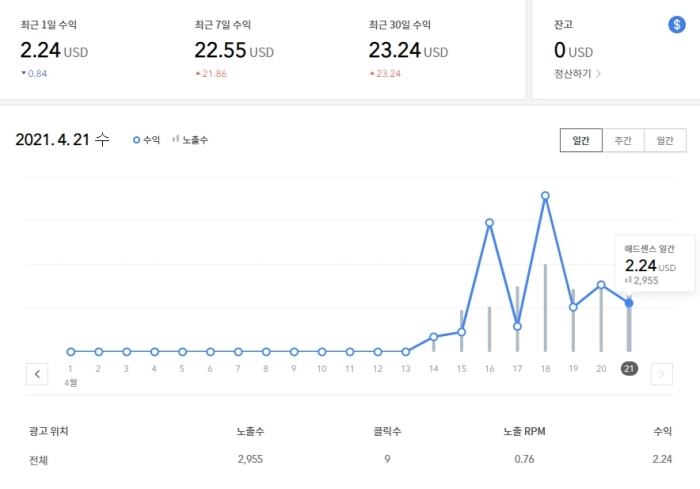Image resolution: width=700 pixels, height=489 pixels.
Task: Click the 잔고 0 USD balance value
Action: (x=573, y=50)
